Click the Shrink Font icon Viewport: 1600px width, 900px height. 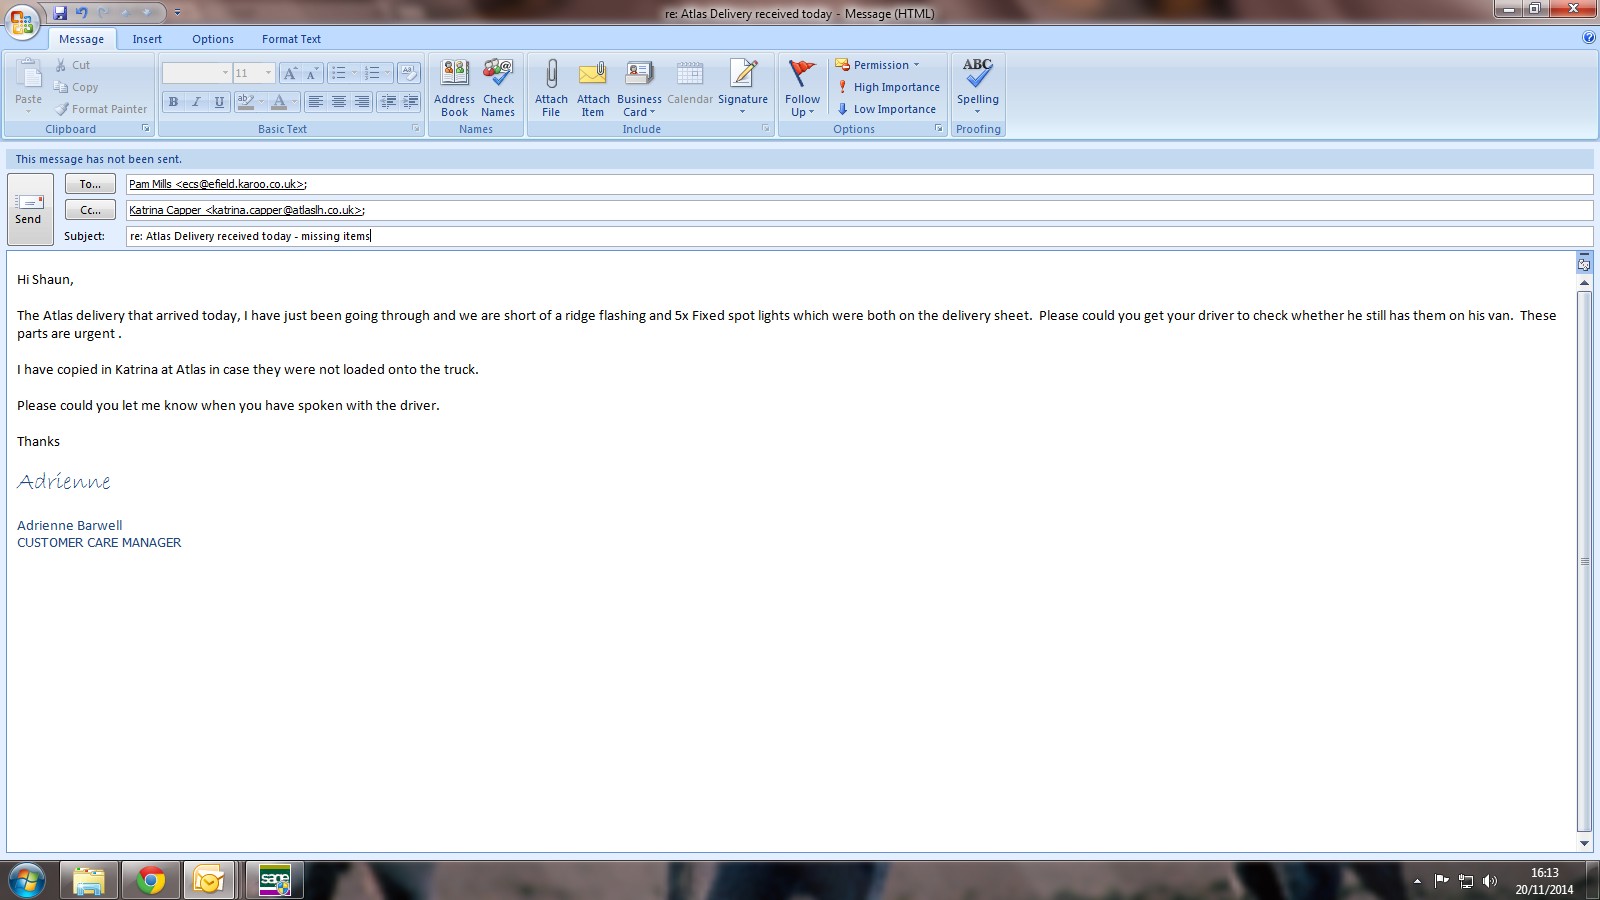tap(311, 73)
